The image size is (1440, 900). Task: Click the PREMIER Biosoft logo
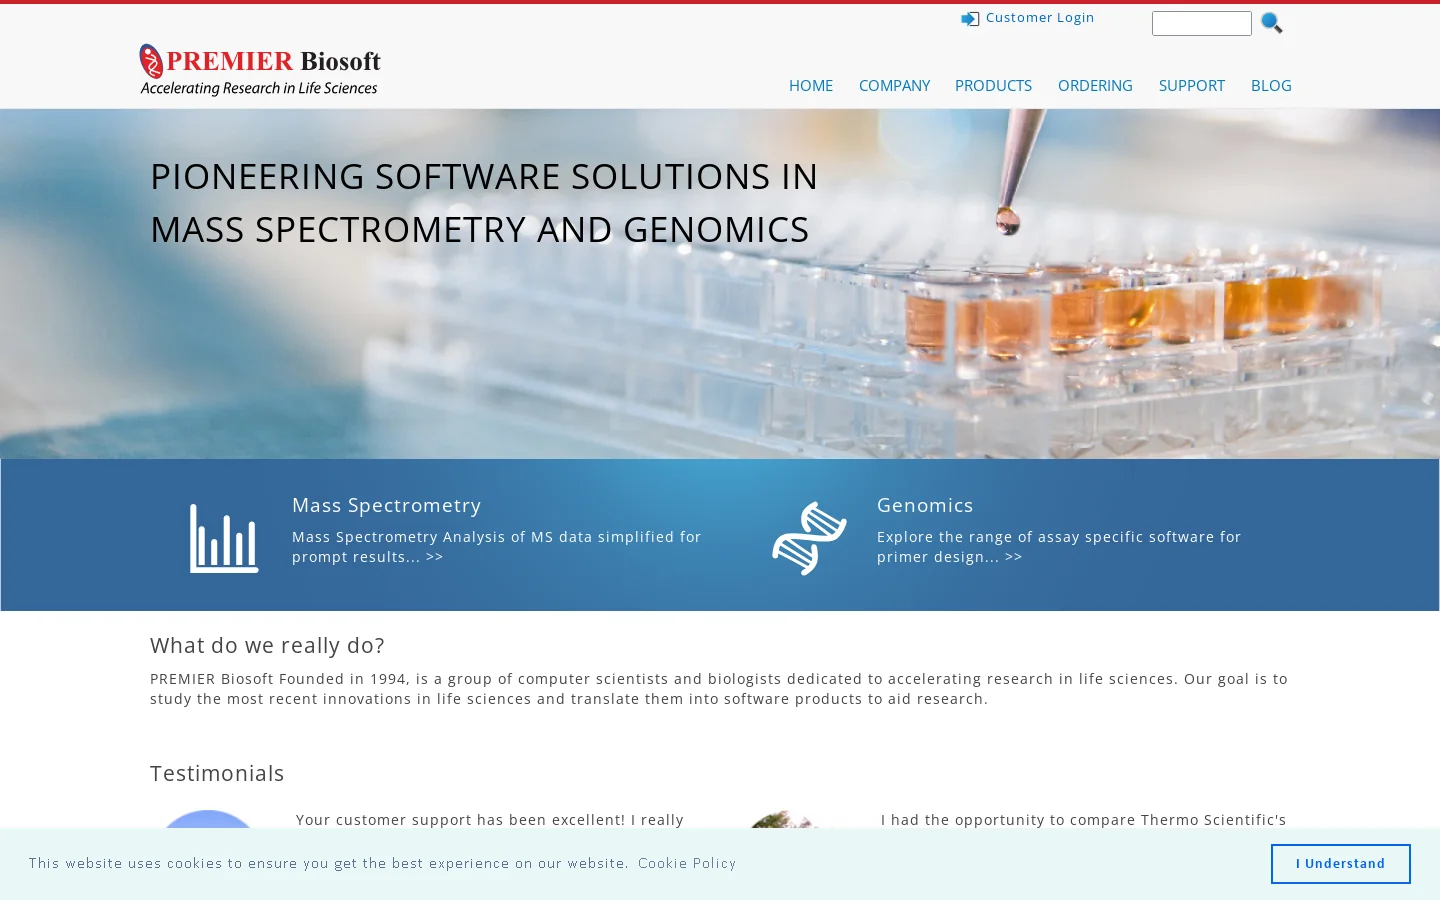[x=260, y=70]
